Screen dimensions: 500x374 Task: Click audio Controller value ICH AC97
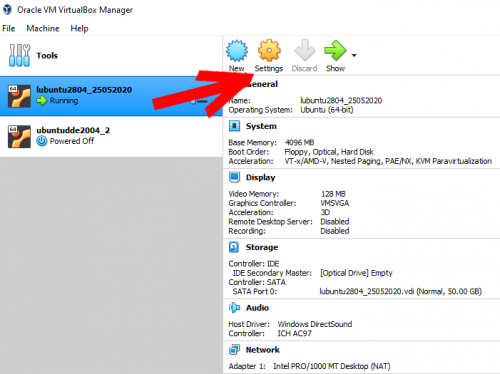294,333
